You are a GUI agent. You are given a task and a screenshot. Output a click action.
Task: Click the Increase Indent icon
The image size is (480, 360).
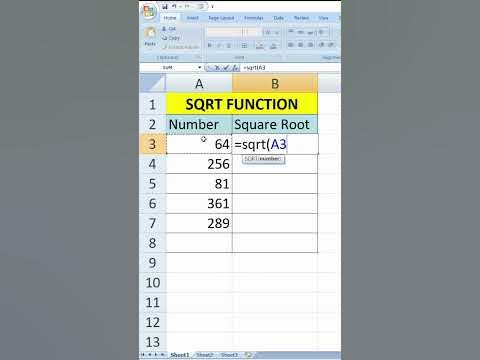point(331,44)
